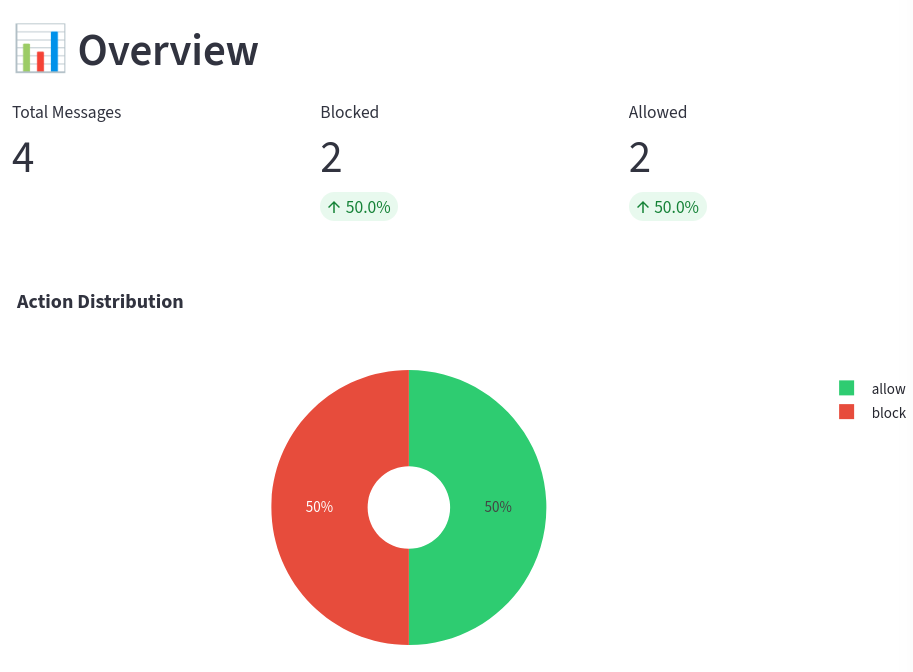Click the green up arrow beside Blocked's 50.0%
The image size is (913, 672).
coord(333,206)
